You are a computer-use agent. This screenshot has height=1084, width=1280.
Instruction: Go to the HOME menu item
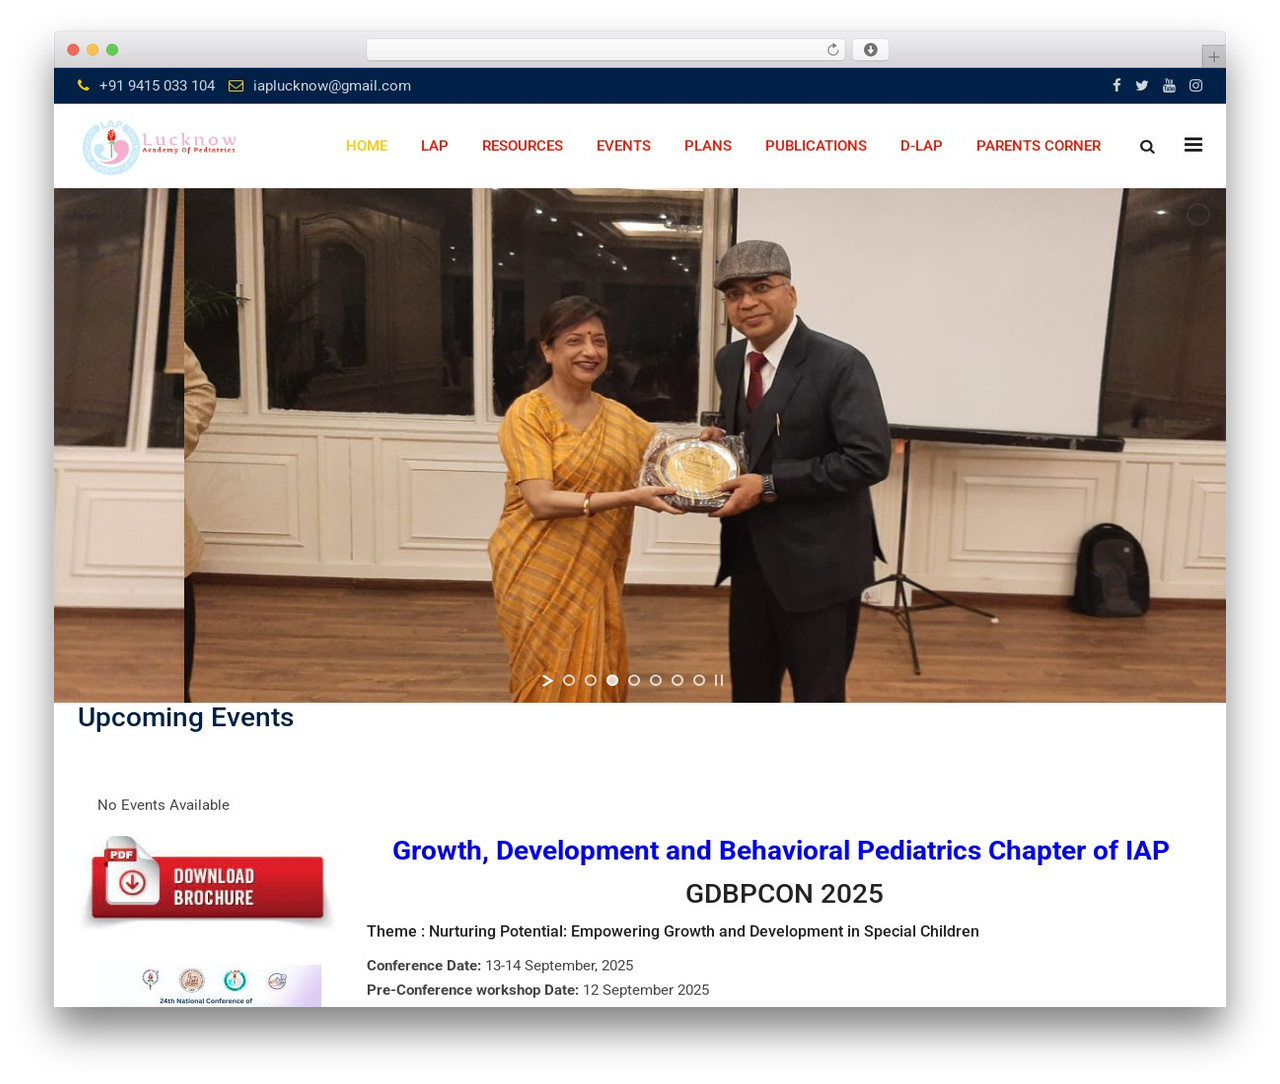point(367,146)
